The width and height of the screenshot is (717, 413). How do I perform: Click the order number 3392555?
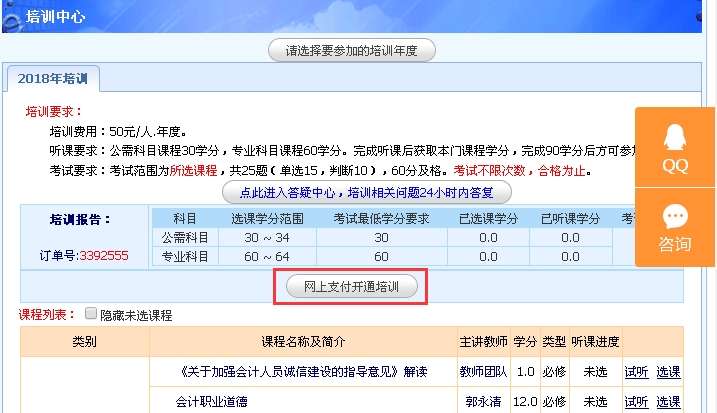[103, 255]
